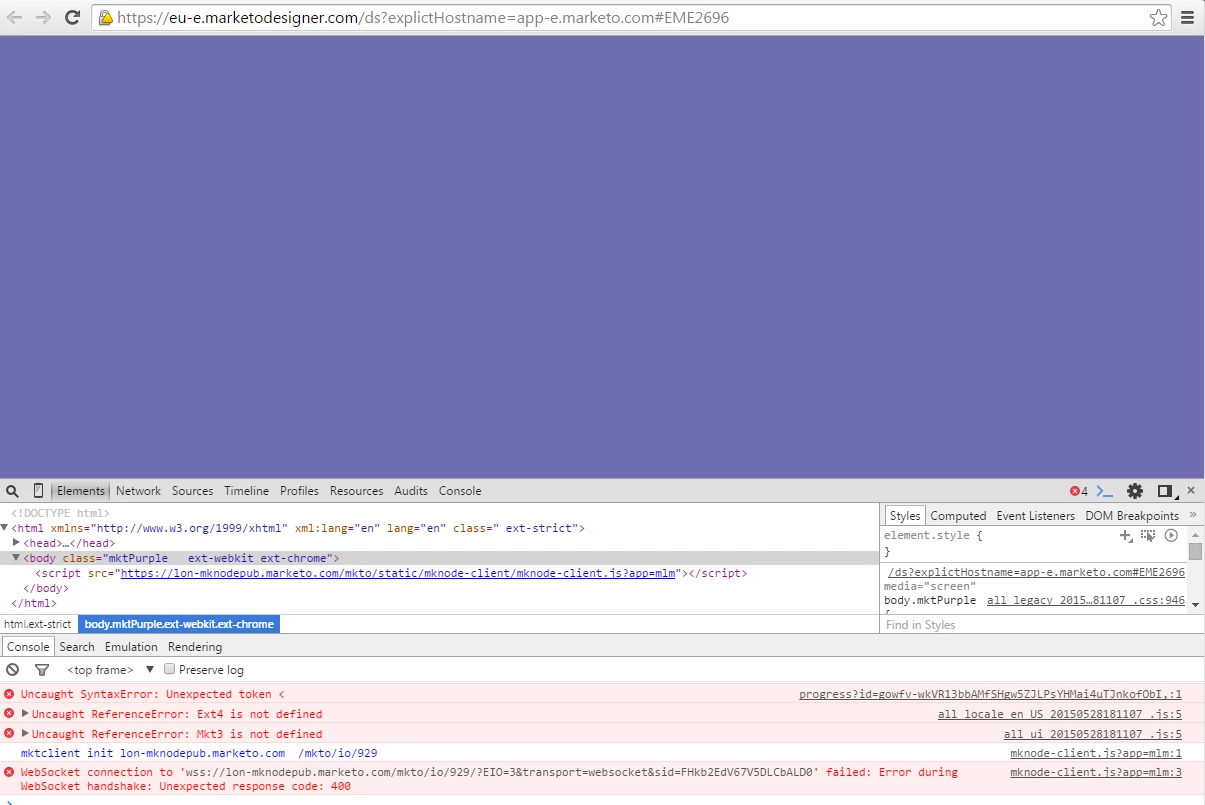Expand the head element node
Screen dimensions: 1205x805
coord(16,542)
